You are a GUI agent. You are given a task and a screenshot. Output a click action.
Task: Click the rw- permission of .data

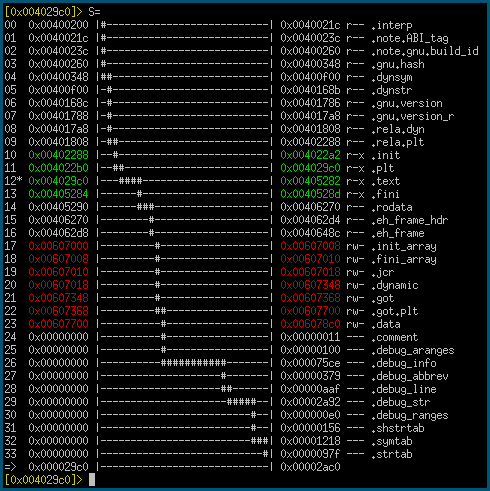tap(355, 324)
